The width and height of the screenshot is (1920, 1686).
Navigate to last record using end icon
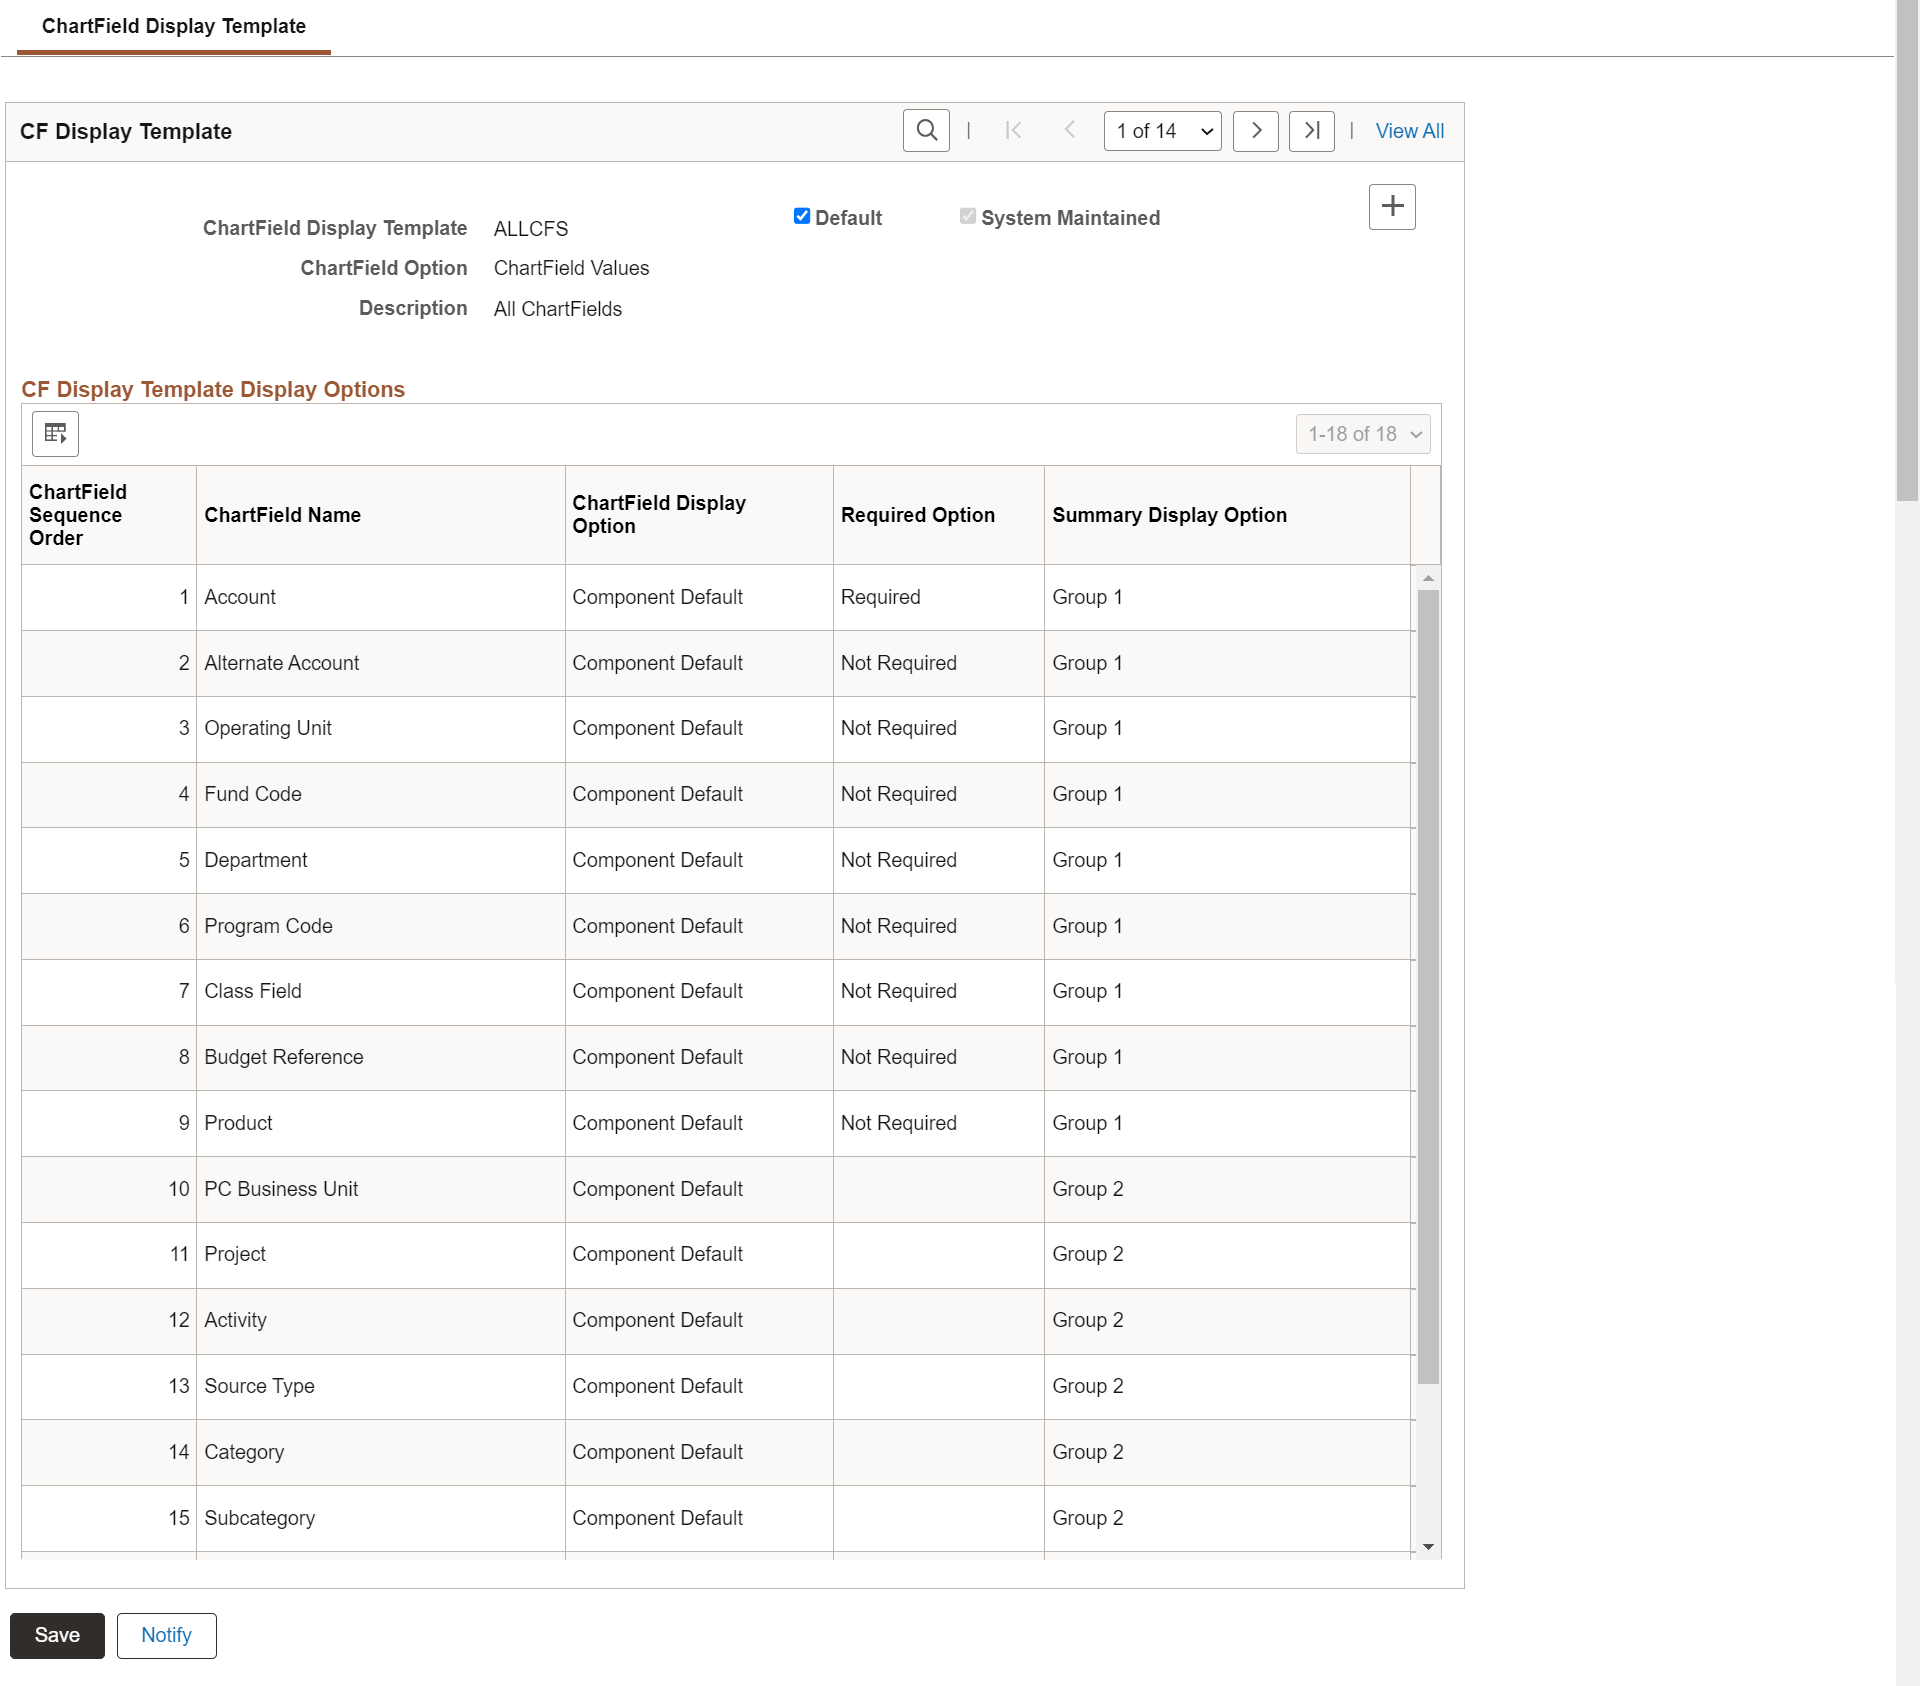[1311, 131]
